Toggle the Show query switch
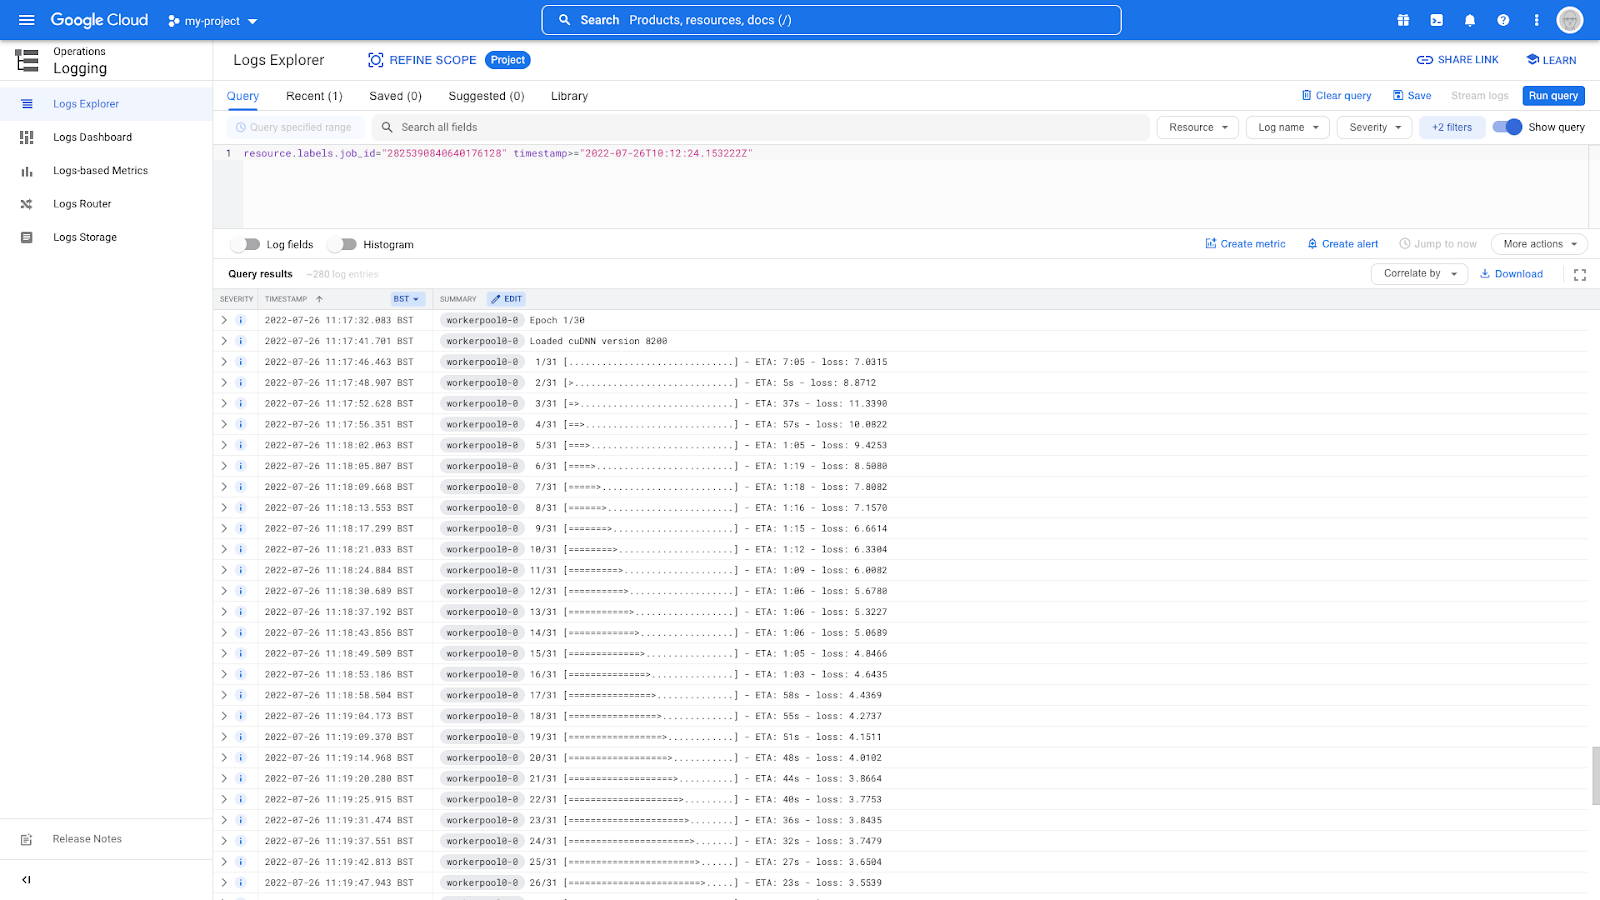The height and width of the screenshot is (900, 1600). (x=1507, y=127)
